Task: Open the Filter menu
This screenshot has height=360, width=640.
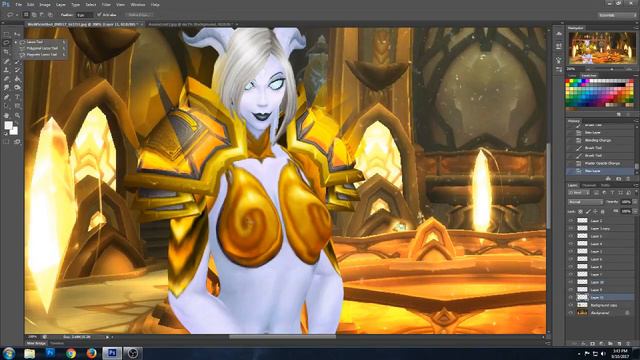Action: [106, 4]
